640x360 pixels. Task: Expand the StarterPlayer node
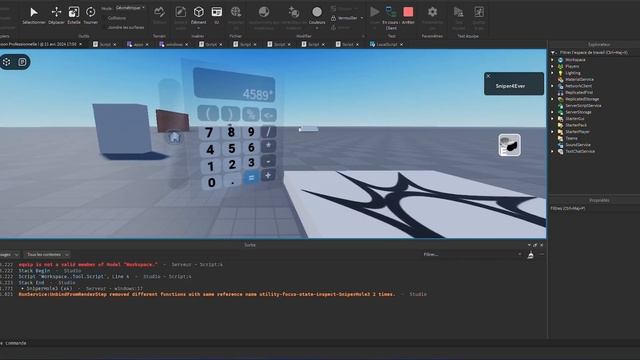[553, 131]
